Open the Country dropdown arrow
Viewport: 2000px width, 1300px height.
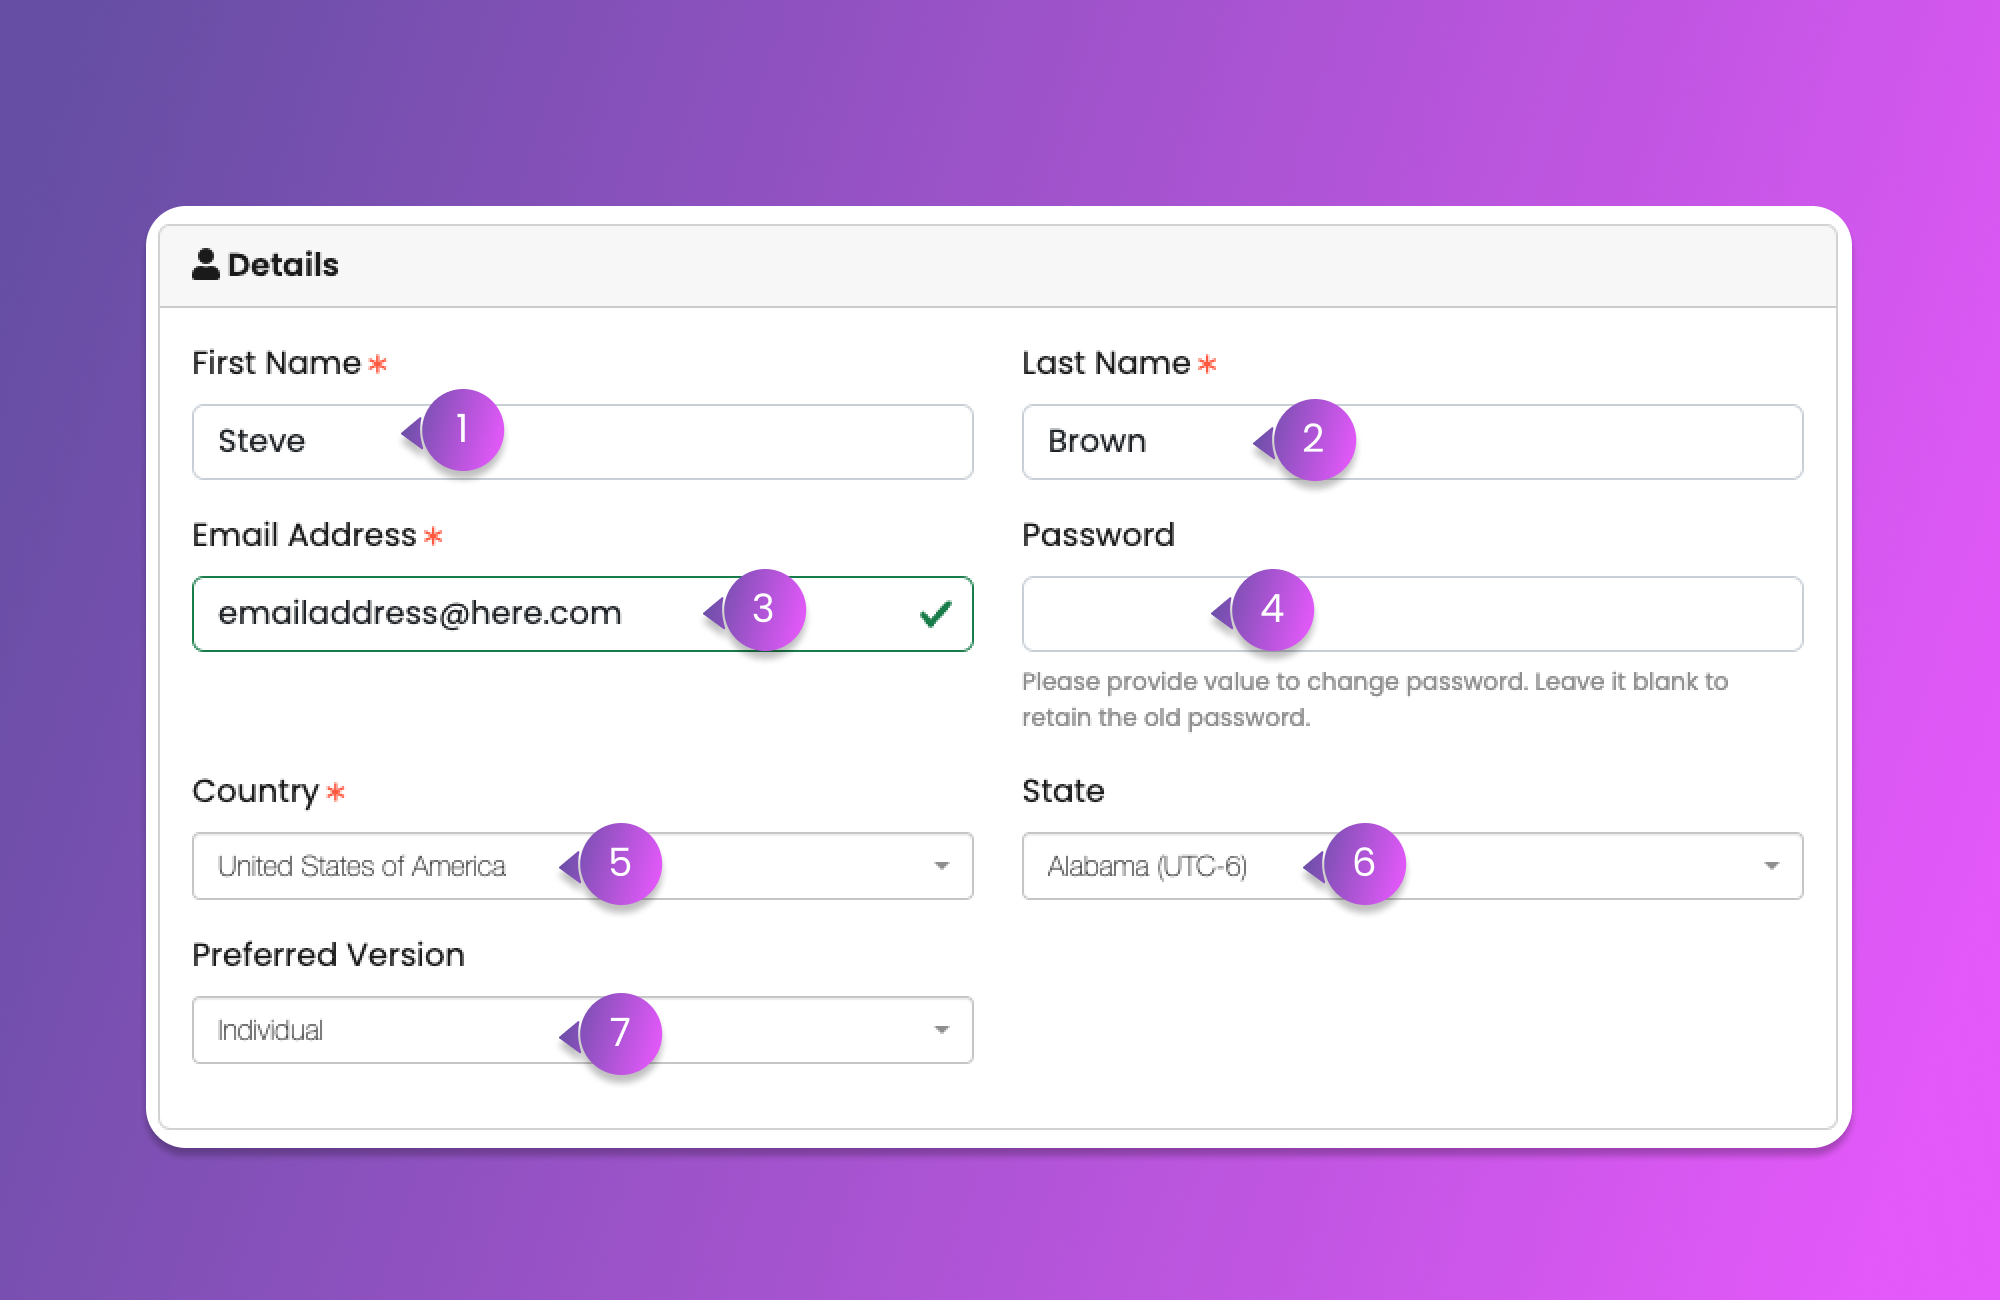pos(941,866)
